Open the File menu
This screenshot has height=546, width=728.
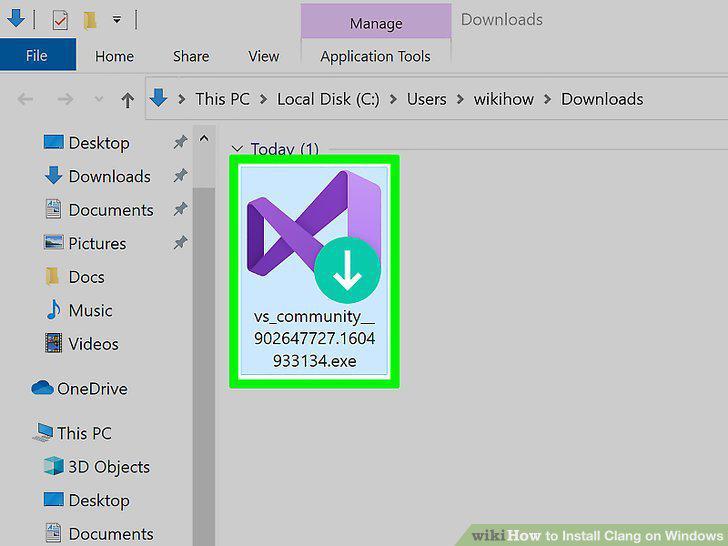[x=37, y=55]
